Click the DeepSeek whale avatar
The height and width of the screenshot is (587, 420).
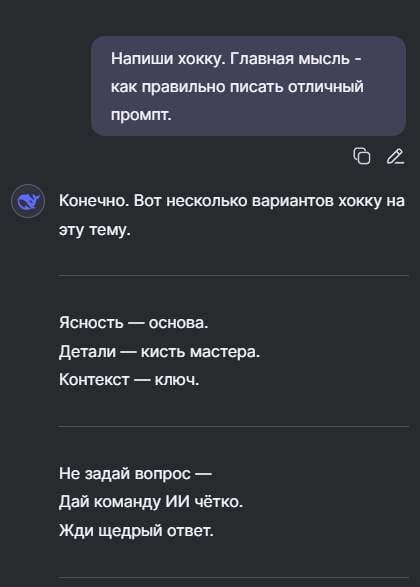[28, 201]
